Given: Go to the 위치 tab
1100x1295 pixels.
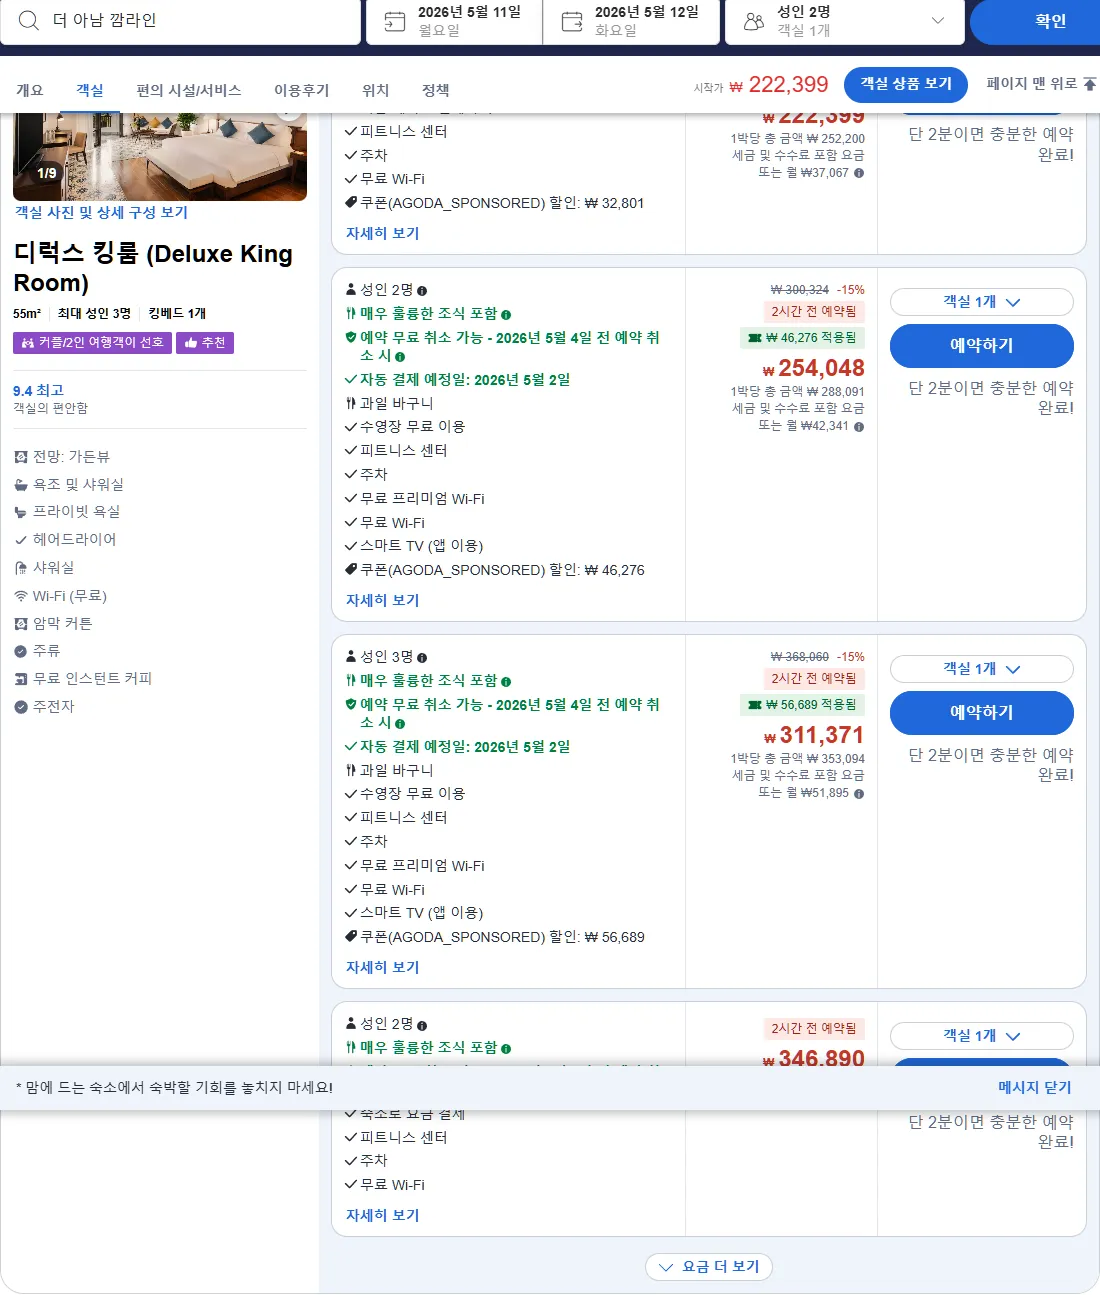Looking at the screenshot, I should pos(376,90).
